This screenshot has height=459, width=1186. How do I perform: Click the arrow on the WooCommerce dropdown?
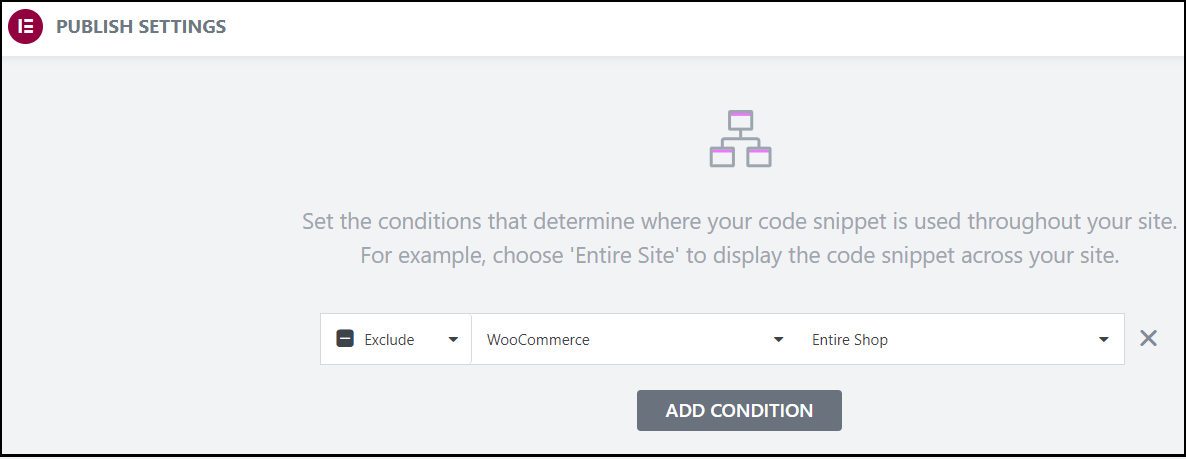[x=779, y=340]
